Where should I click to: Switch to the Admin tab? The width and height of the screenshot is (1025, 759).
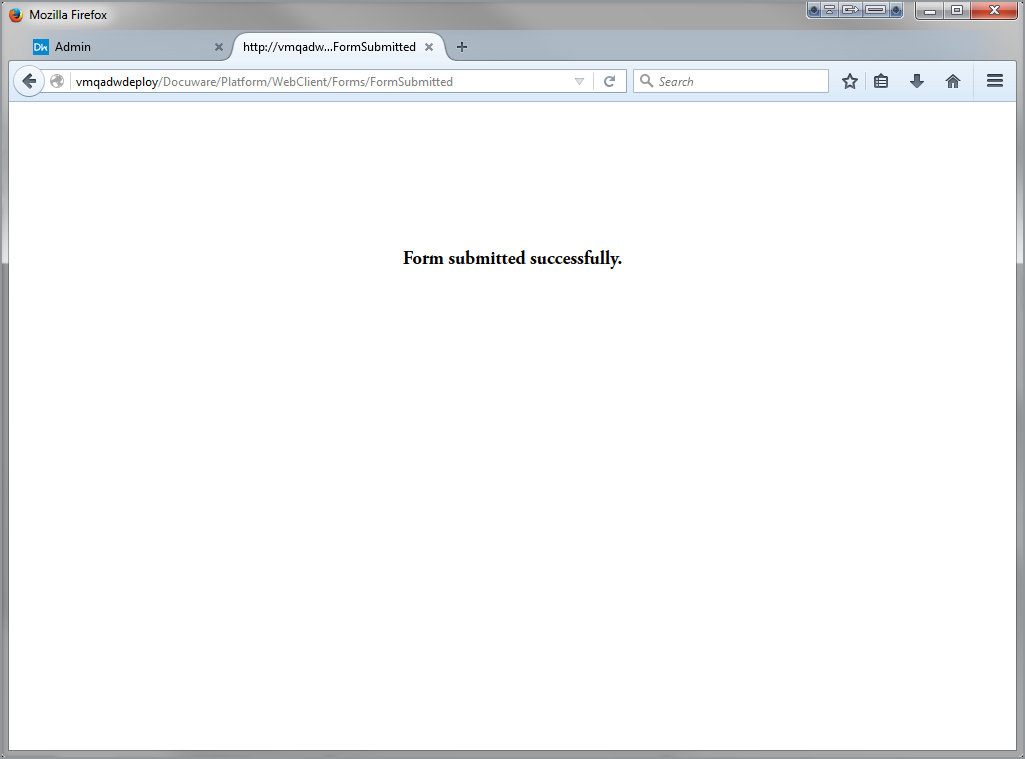click(120, 47)
